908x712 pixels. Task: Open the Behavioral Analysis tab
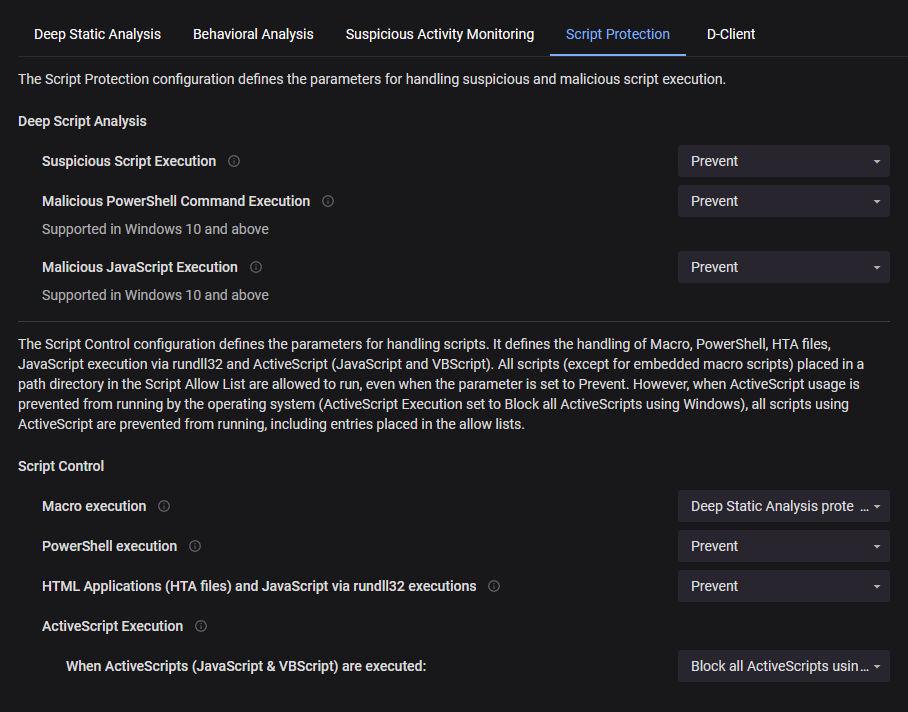tap(253, 34)
